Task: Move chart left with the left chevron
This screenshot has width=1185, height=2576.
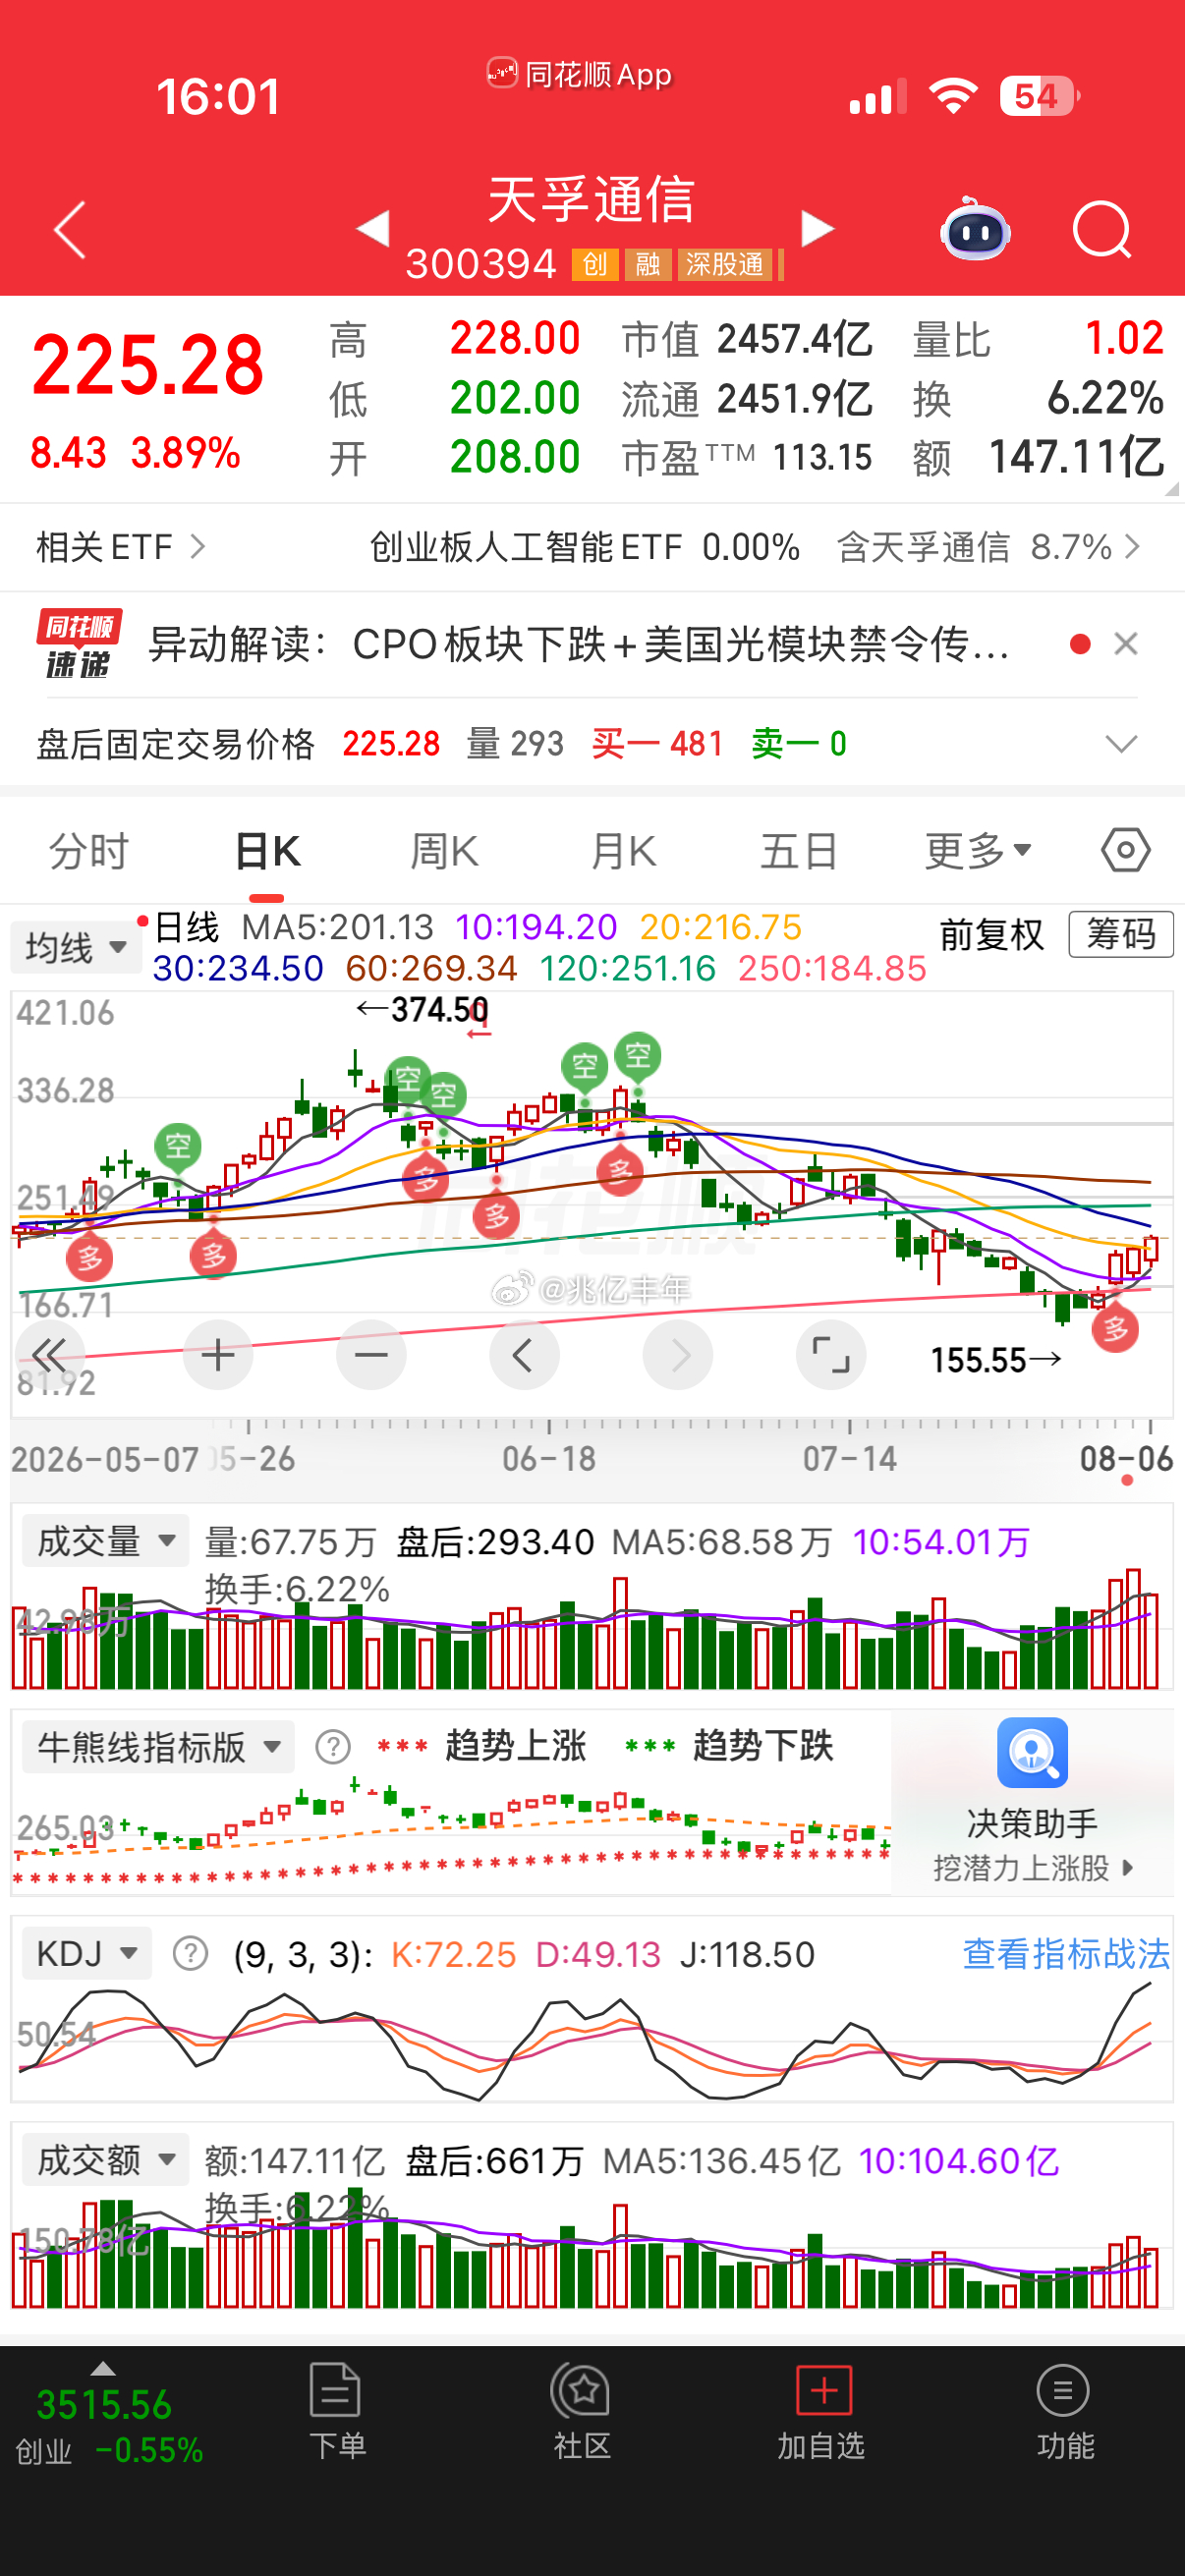Action: tap(524, 1355)
